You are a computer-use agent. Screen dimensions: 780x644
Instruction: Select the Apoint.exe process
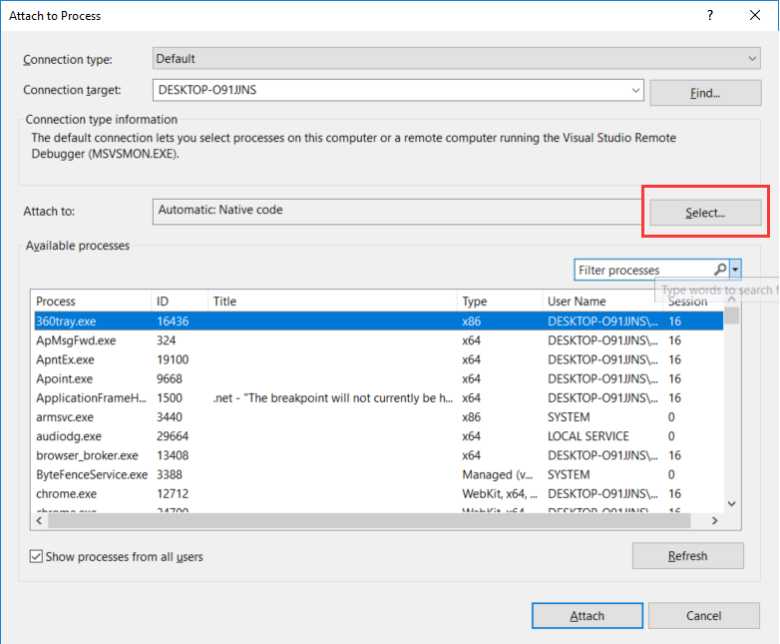pos(64,379)
